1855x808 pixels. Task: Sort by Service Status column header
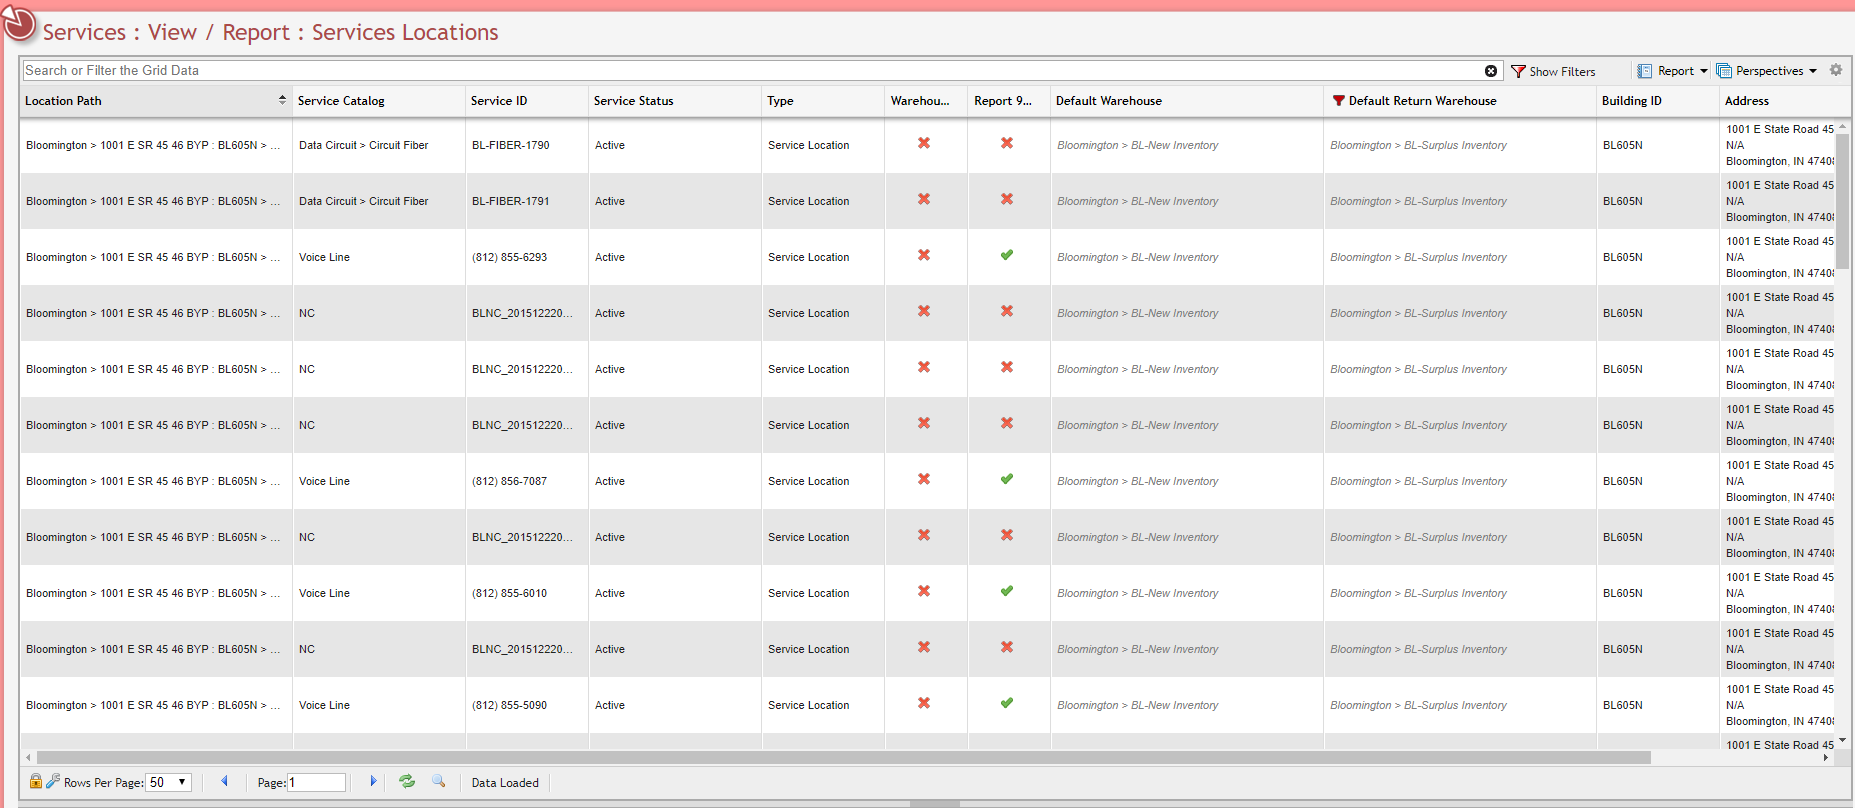coord(633,101)
